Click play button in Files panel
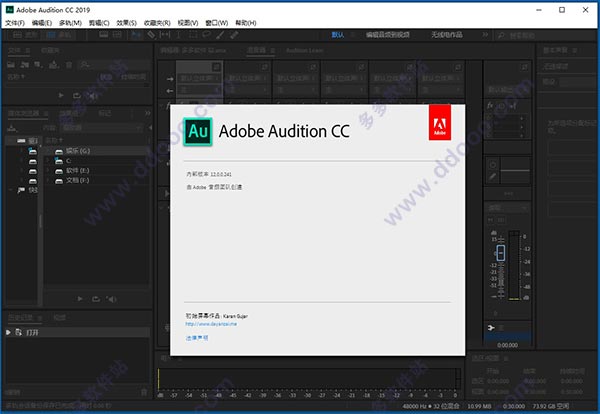 [x=61, y=95]
